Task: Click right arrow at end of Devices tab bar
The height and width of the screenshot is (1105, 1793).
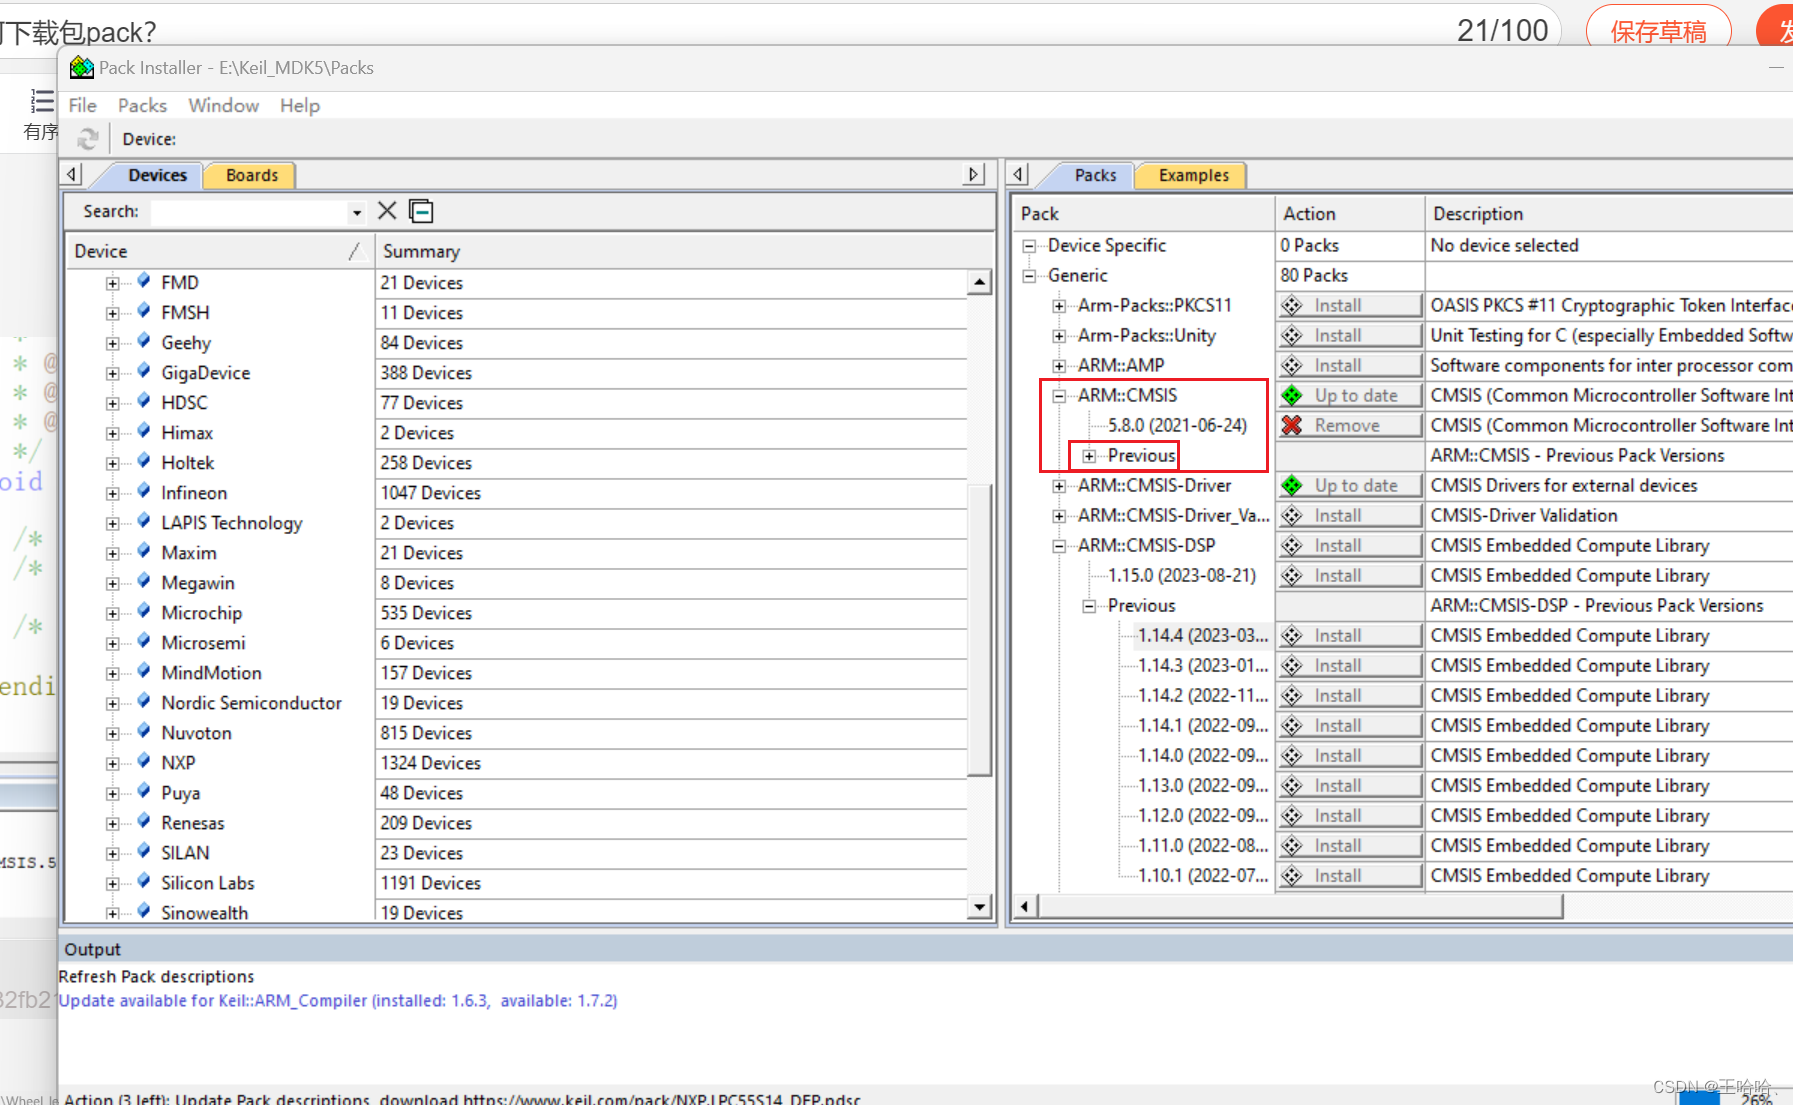Action: pyautogui.click(x=974, y=174)
